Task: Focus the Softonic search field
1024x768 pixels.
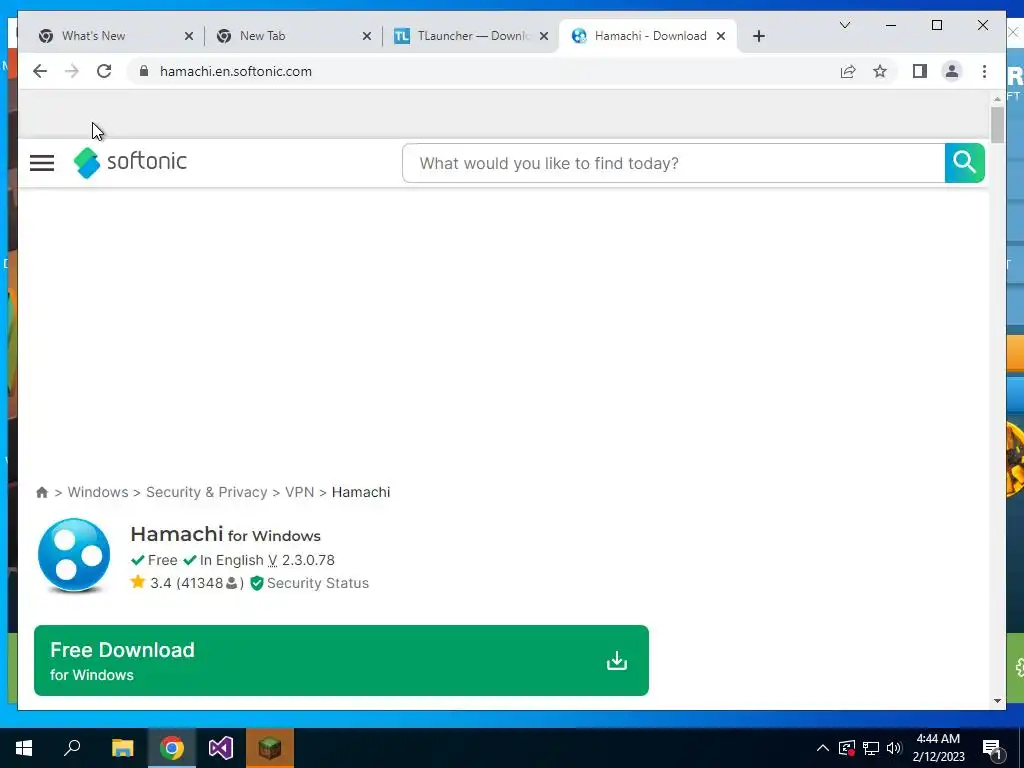Action: click(673, 163)
